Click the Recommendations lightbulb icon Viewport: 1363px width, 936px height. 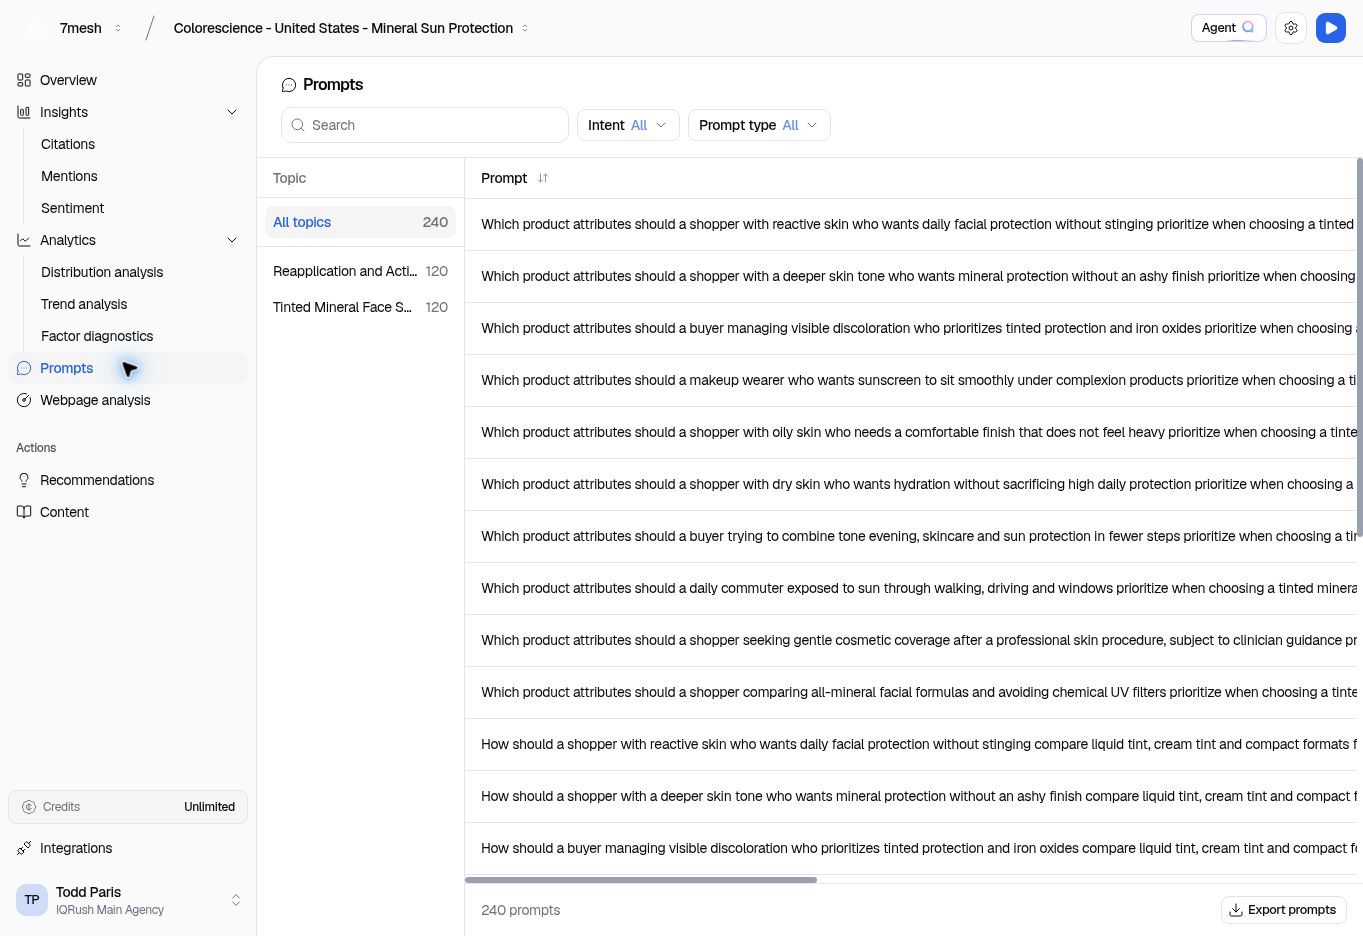pyautogui.click(x=24, y=480)
